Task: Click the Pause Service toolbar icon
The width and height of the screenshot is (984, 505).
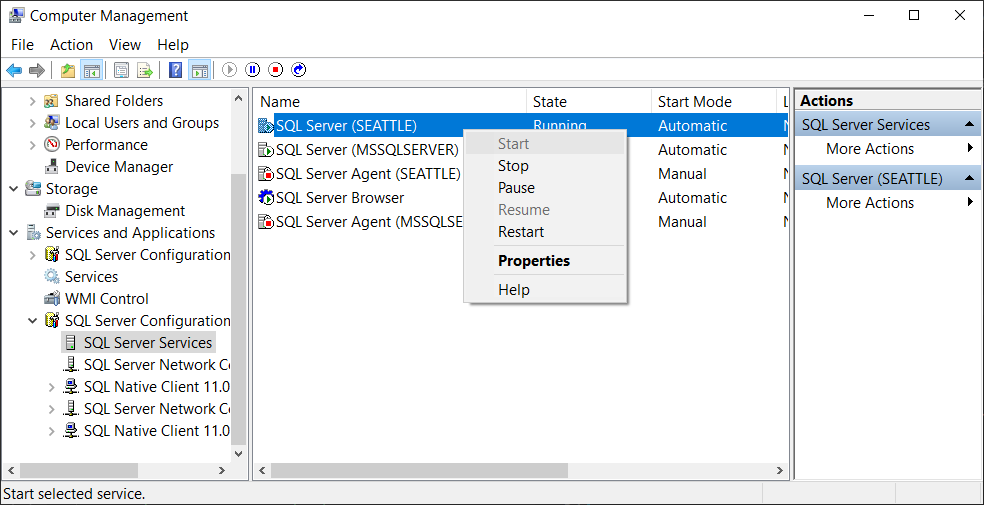Action: [x=253, y=70]
